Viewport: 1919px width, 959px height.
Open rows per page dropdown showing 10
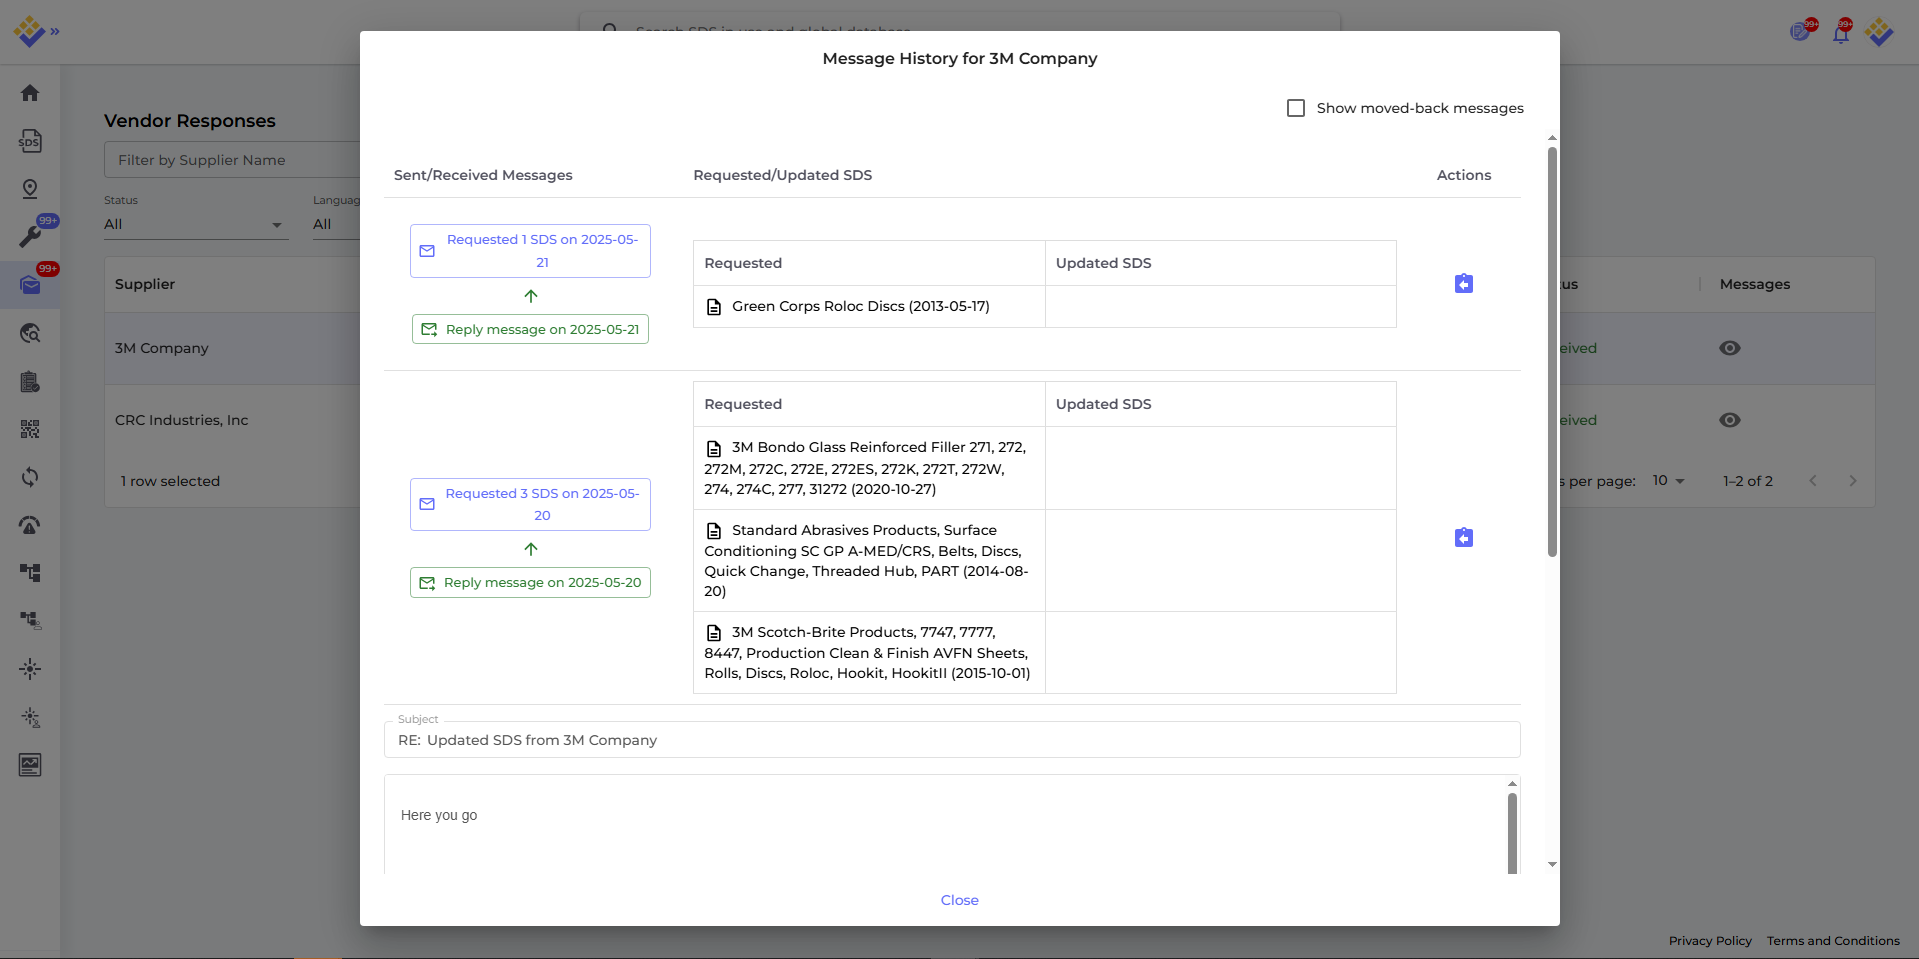(1668, 481)
